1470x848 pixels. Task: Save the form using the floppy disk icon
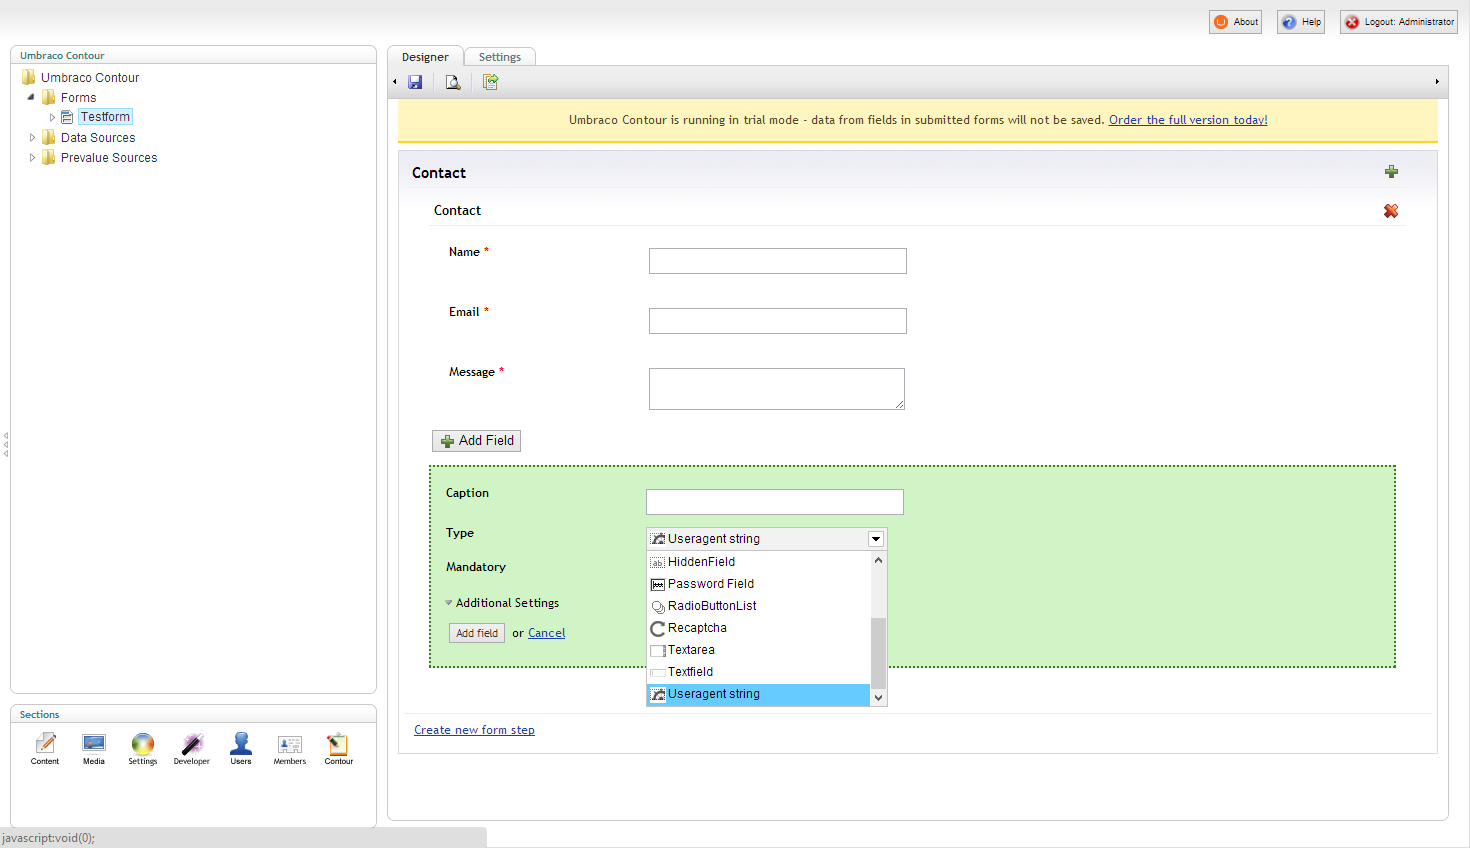pos(415,82)
